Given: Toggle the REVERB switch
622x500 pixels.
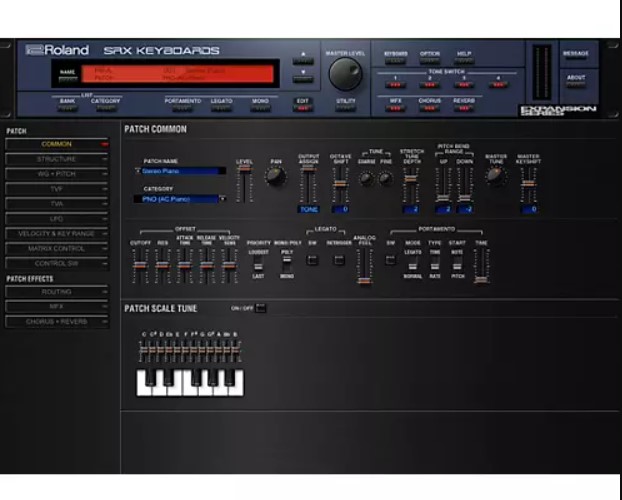Looking at the screenshot, I should [464, 108].
